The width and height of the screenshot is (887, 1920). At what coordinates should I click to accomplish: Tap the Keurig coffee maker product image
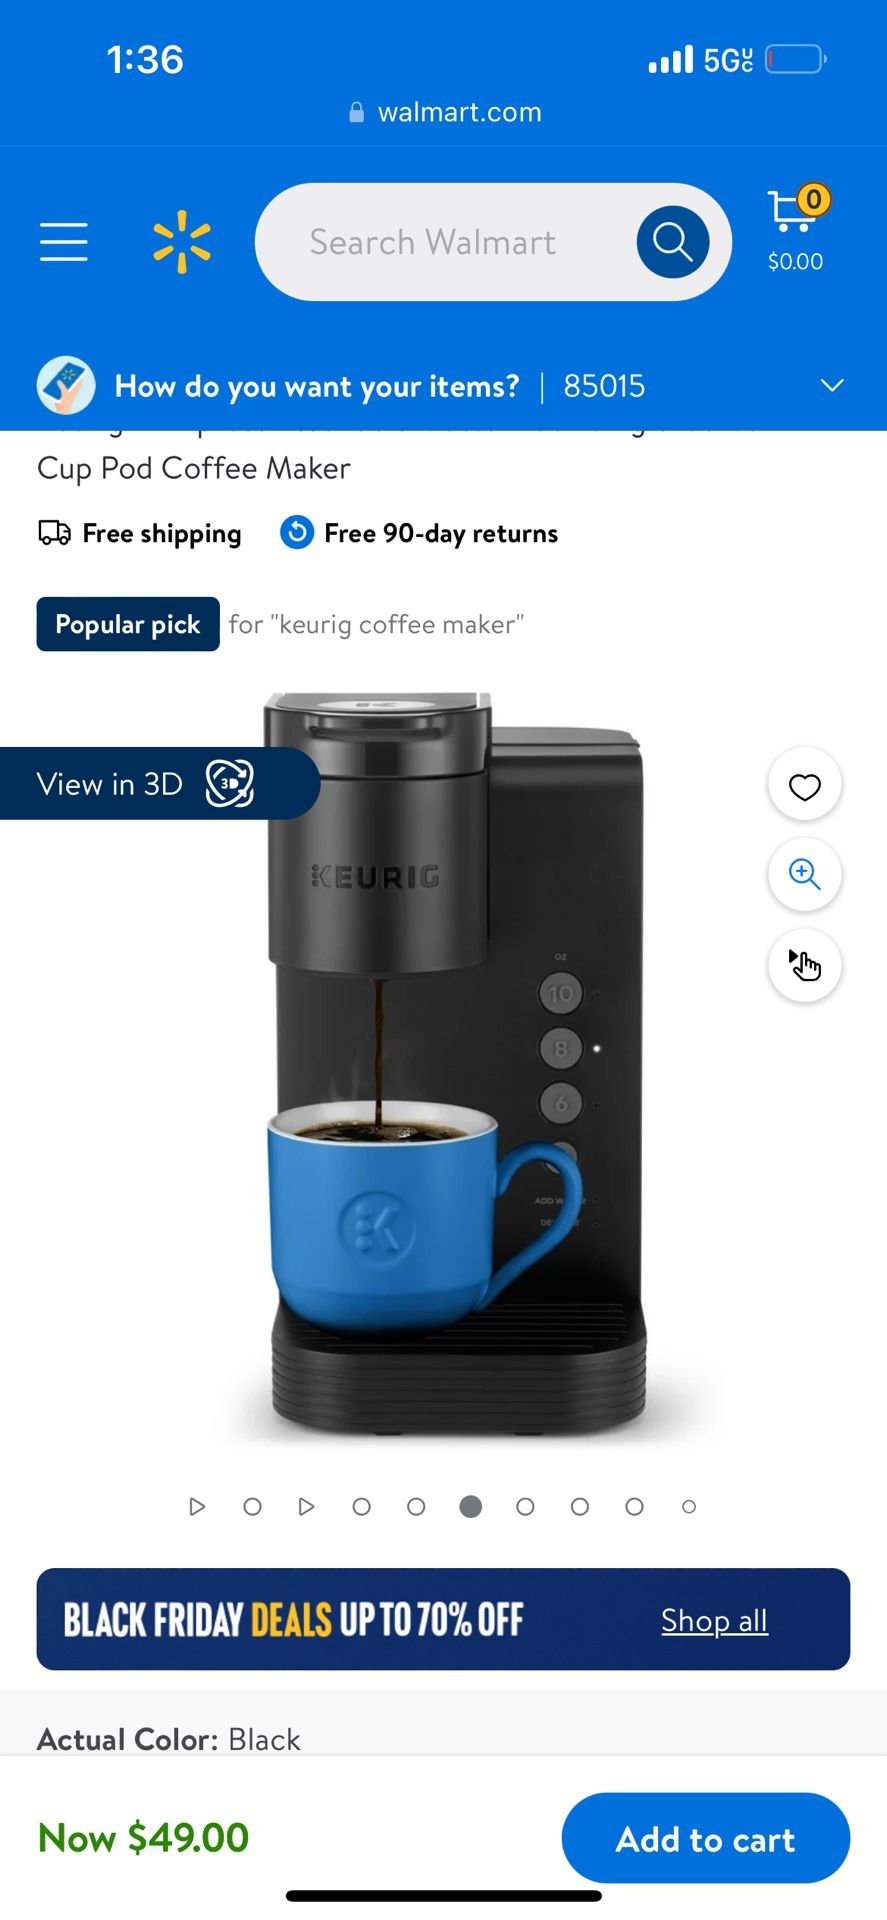click(x=456, y=1065)
